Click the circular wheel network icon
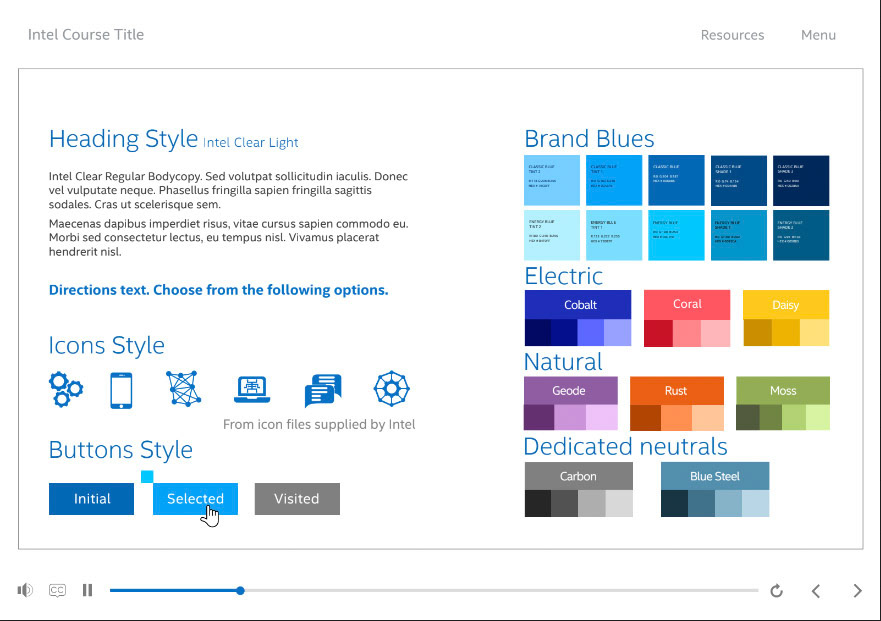Viewport: 881px width, 621px height. click(392, 388)
